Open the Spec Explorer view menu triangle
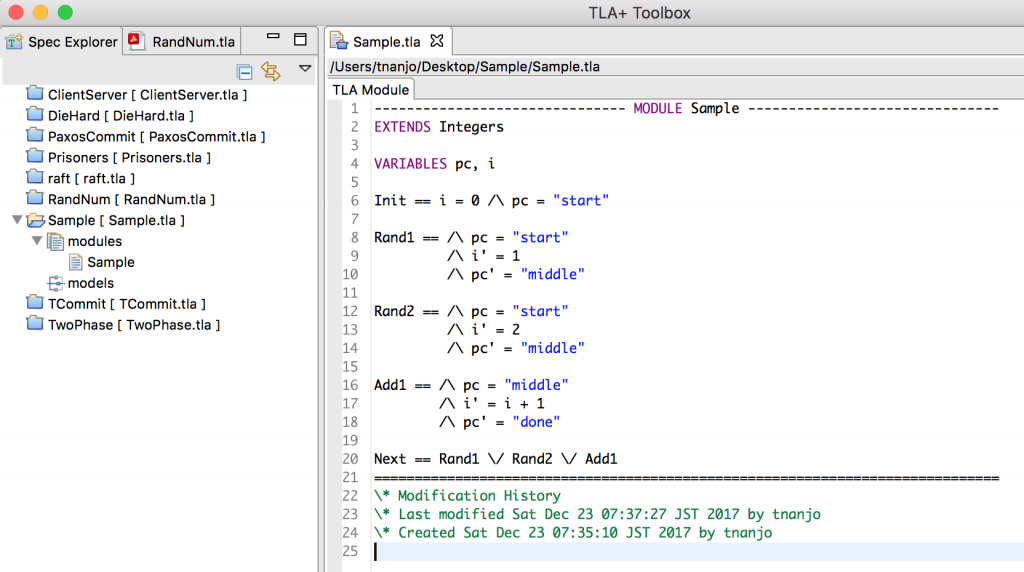This screenshot has width=1024, height=572. (x=304, y=68)
